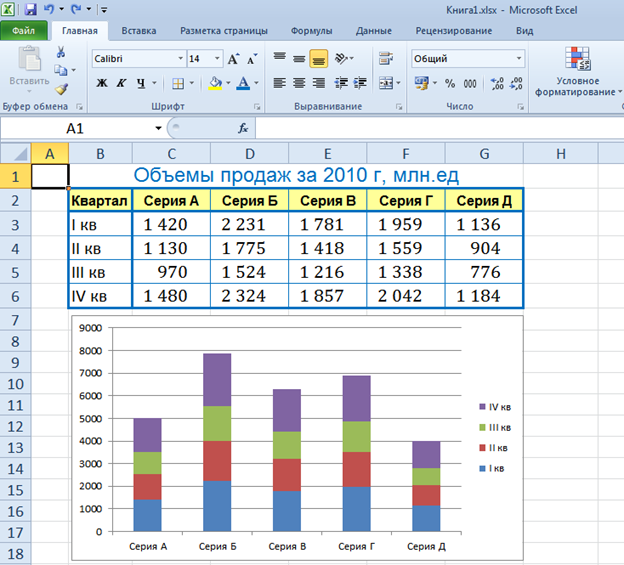
Task: Toggle bold (Ж) formatting
Action: 101,84
